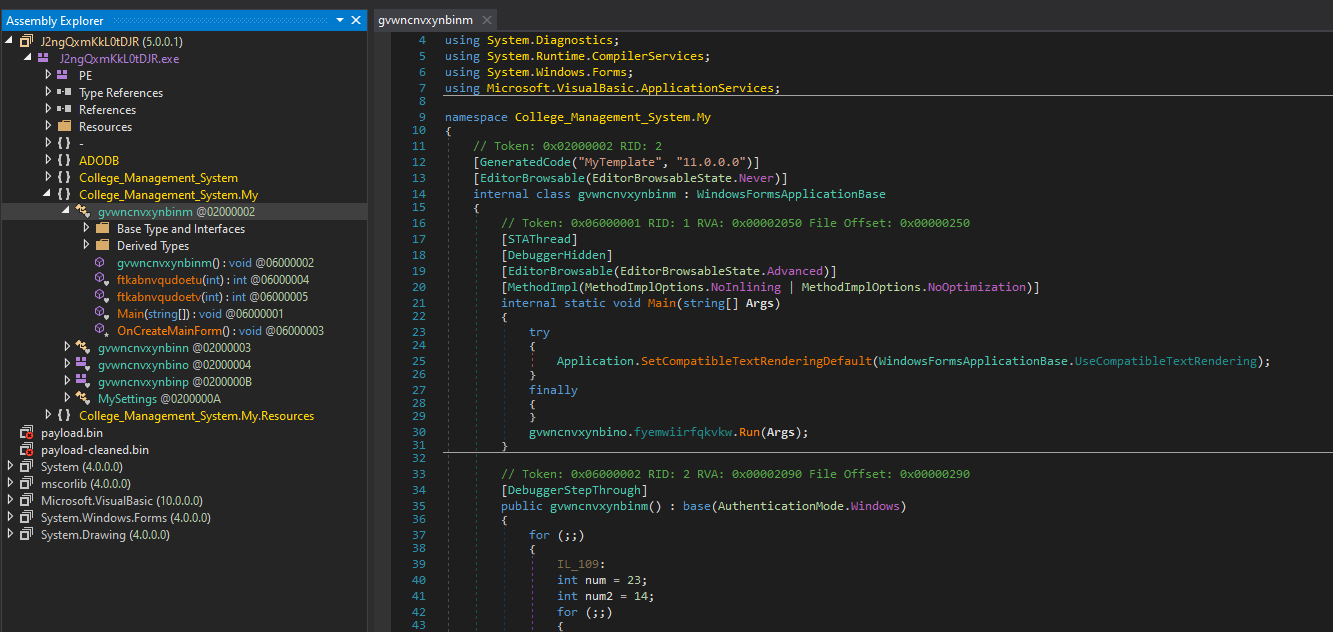Click the mscorlib assembly icon
Image resolution: width=1333 pixels, height=632 pixels.
26,484
